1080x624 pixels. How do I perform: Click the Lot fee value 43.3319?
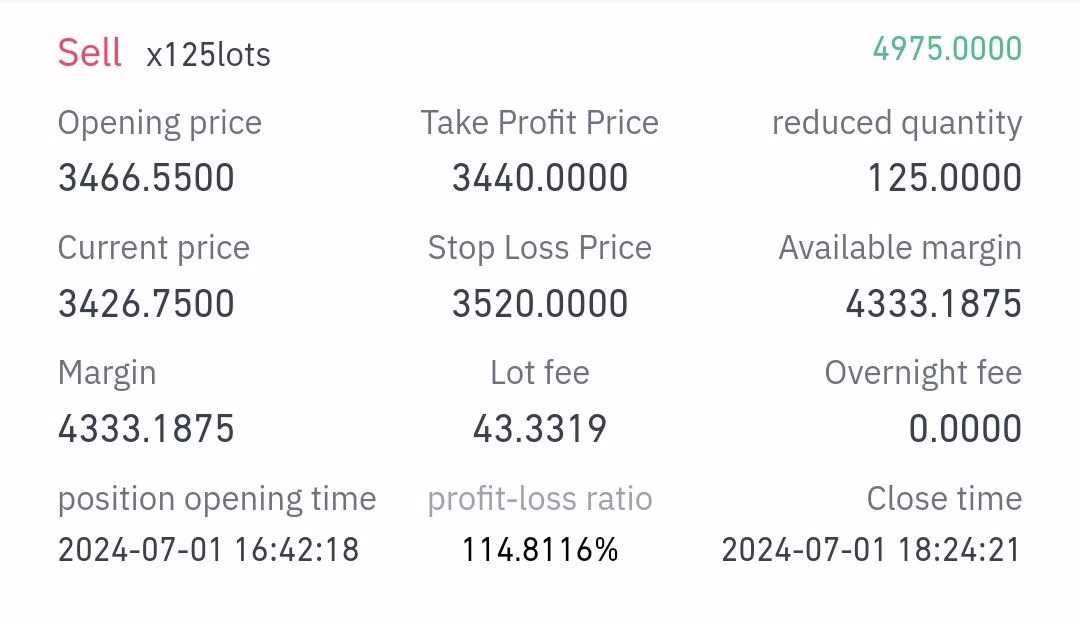[540, 428]
